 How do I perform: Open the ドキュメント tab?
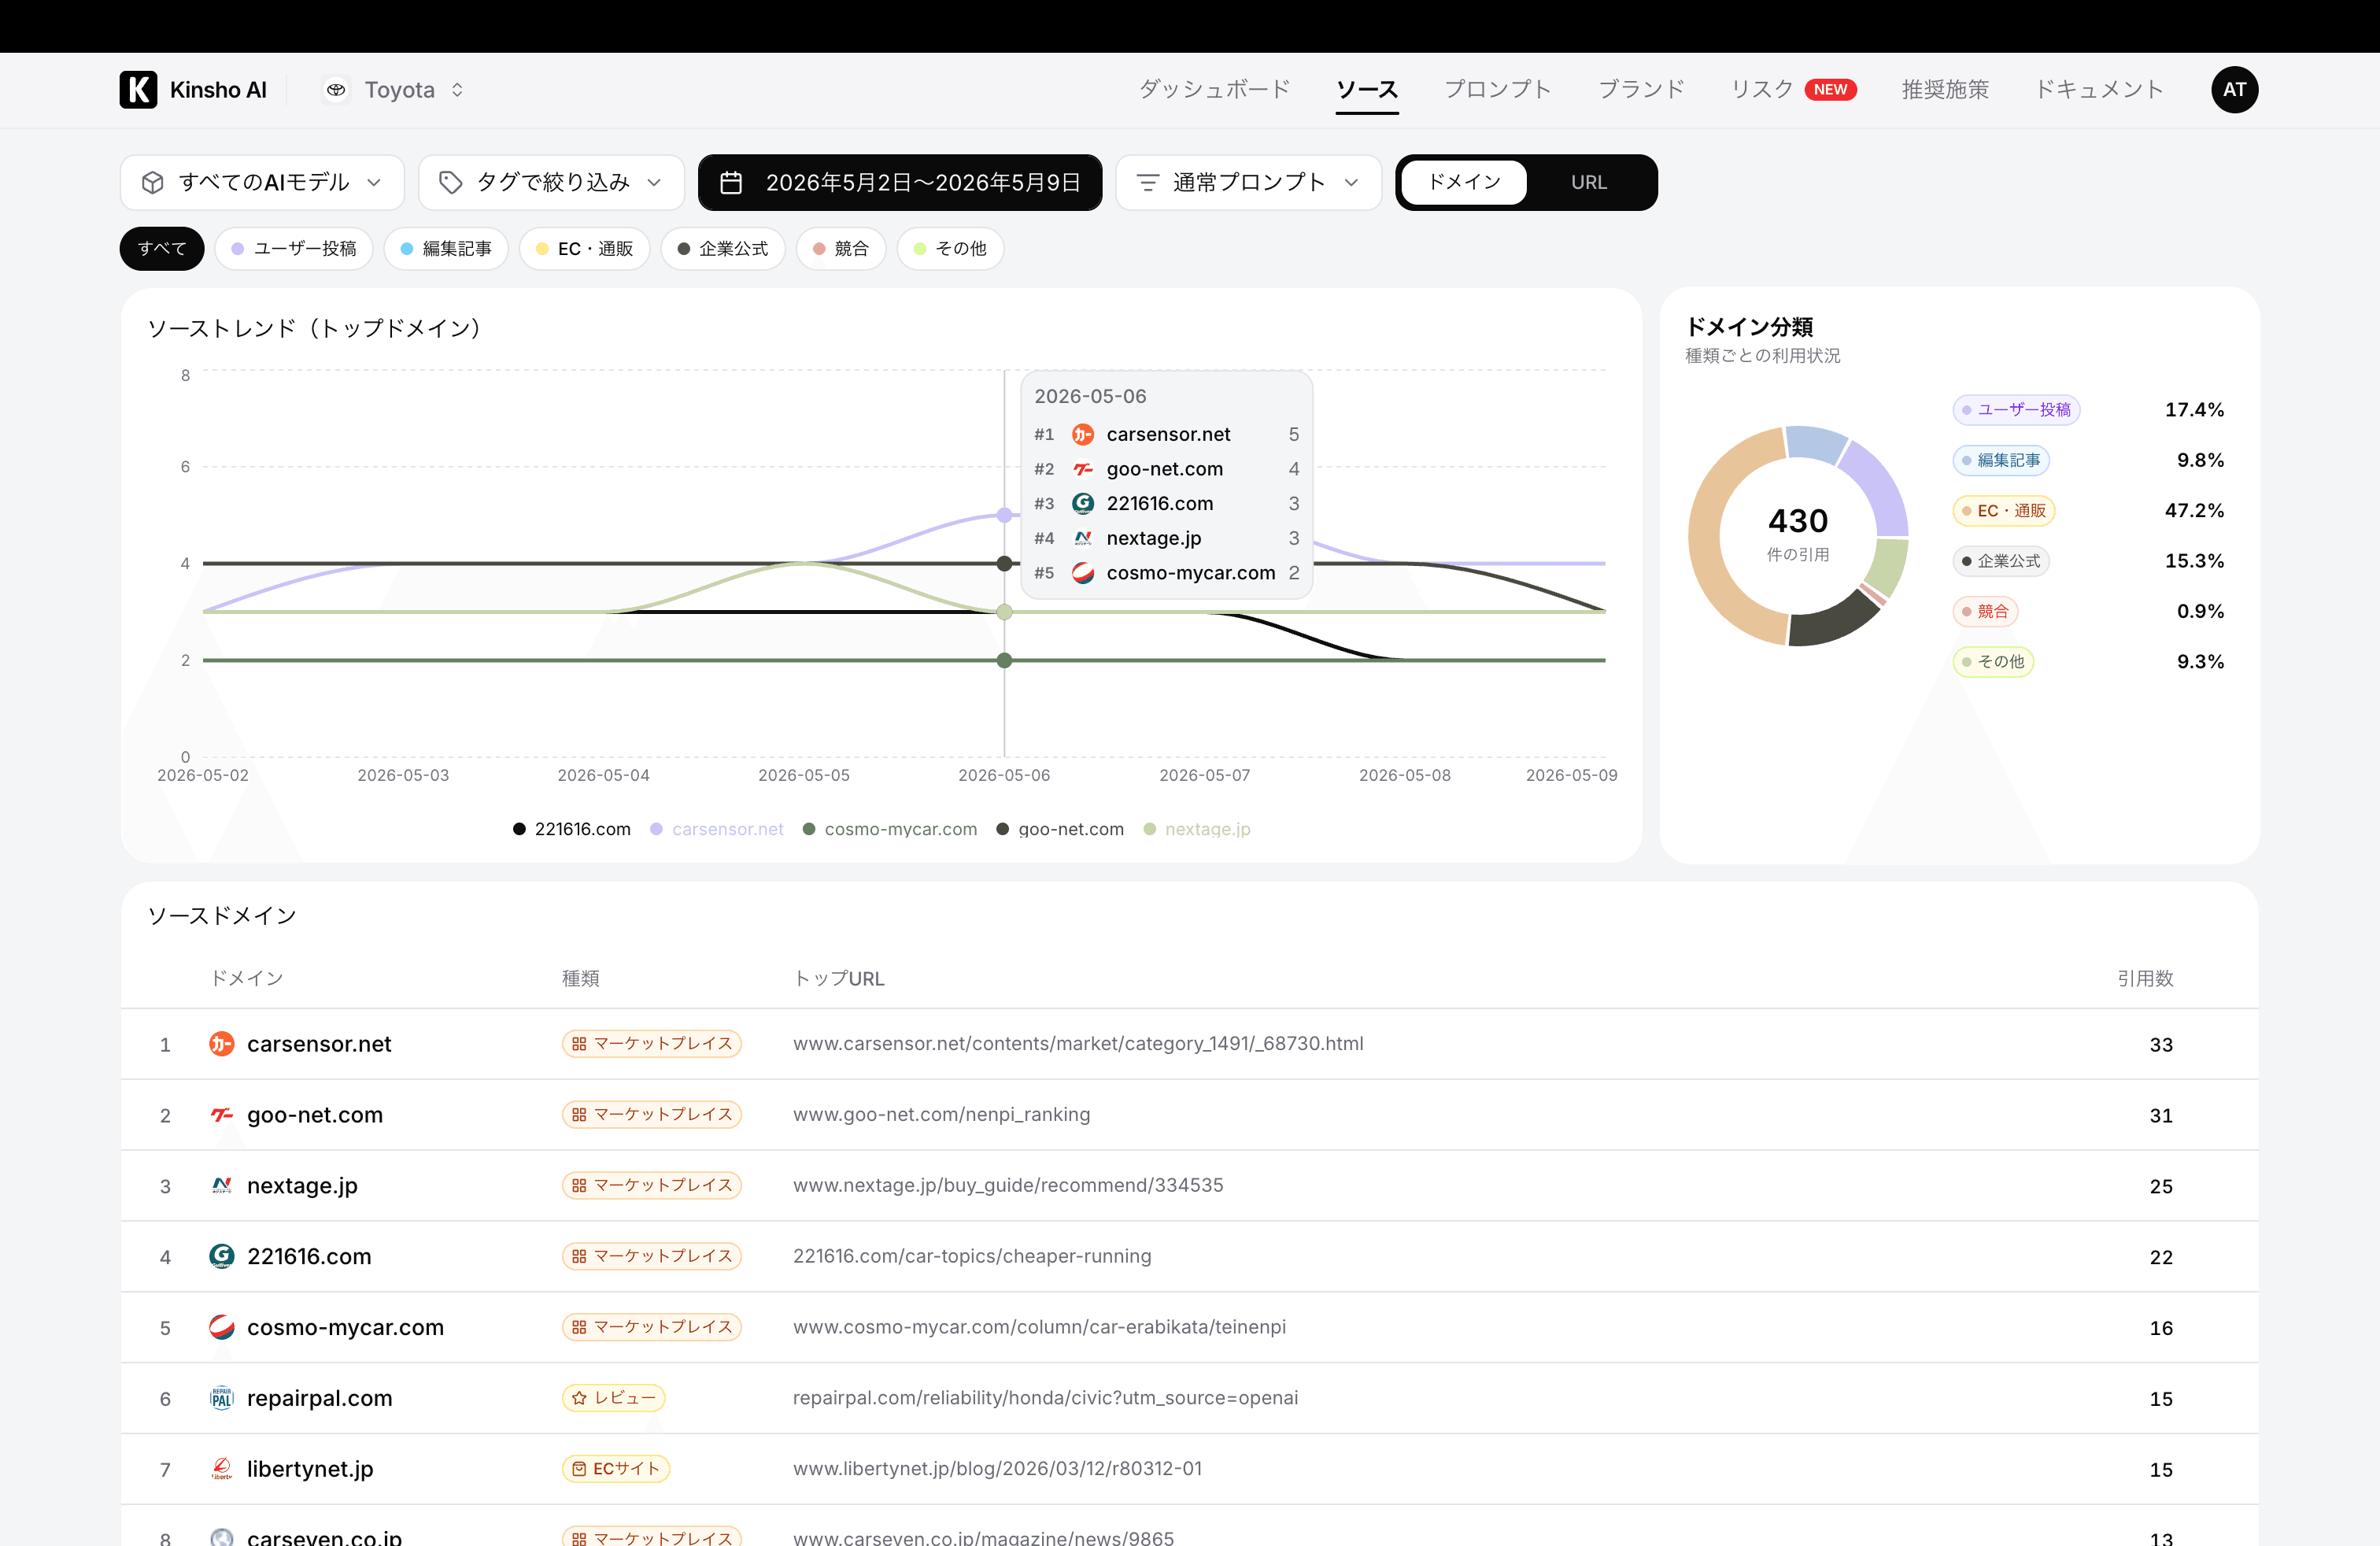click(2099, 89)
